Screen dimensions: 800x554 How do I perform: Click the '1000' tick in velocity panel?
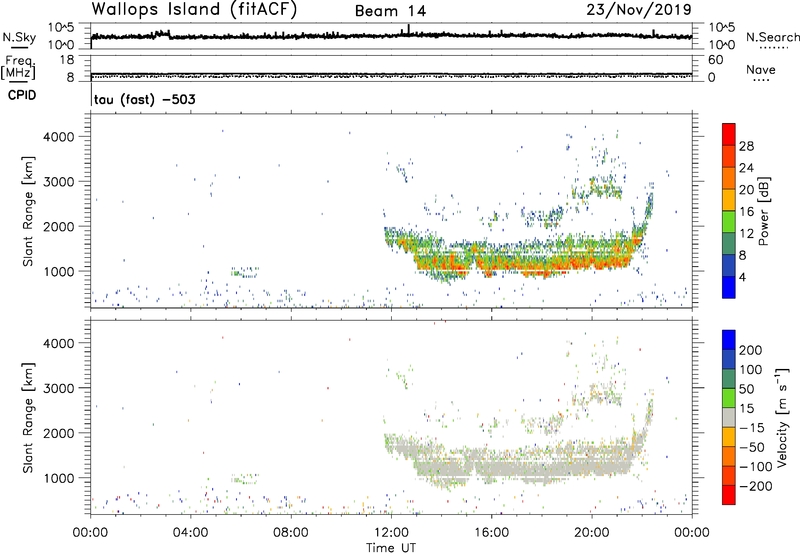59,478
